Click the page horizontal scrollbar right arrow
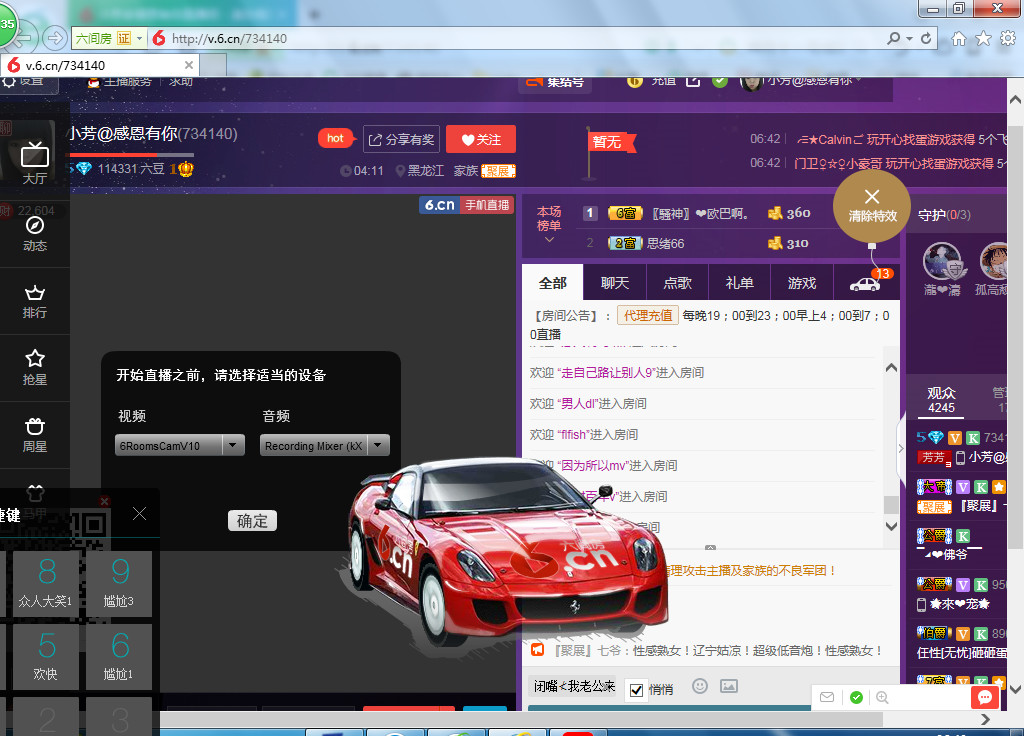This screenshot has height=736, width=1024. tap(985, 719)
